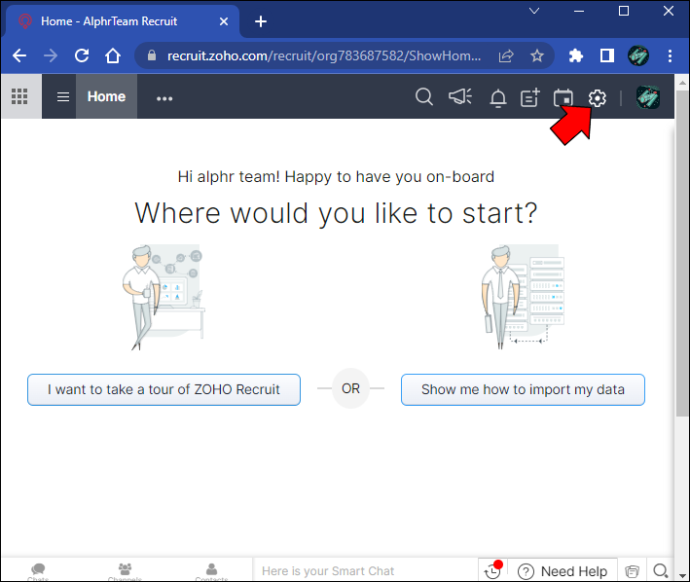Click the Need Help link
690x582 pixels.
[x=563, y=571]
